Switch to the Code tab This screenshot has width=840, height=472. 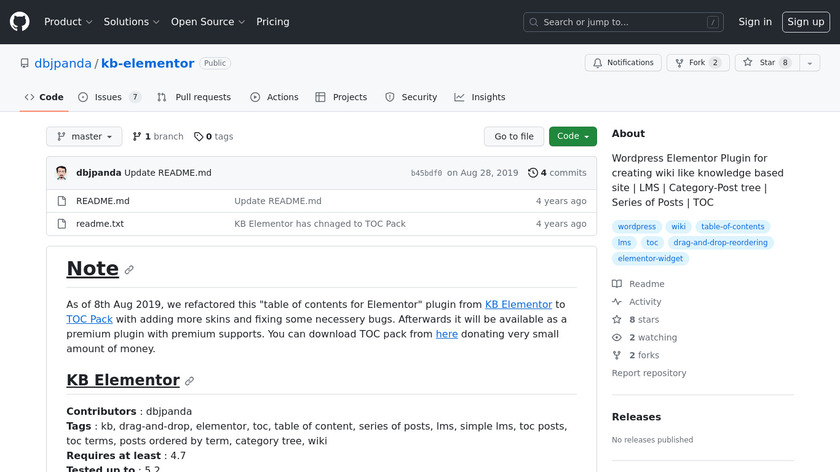[44, 97]
